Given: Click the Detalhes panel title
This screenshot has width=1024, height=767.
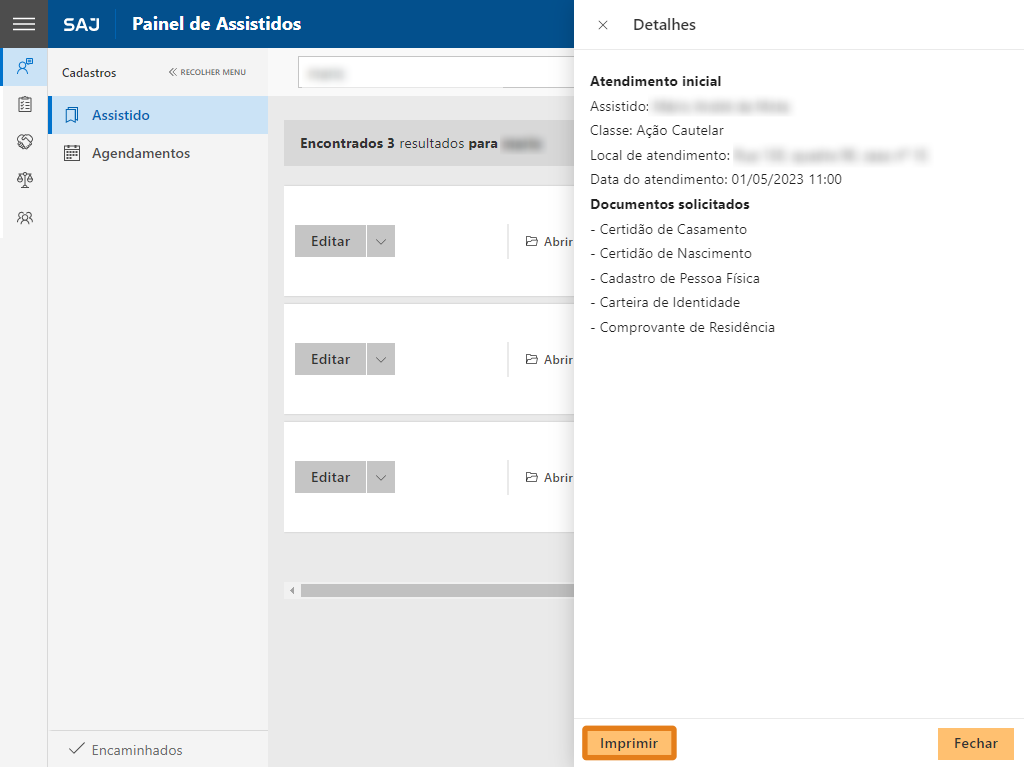Looking at the screenshot, I should coord(664,25).
